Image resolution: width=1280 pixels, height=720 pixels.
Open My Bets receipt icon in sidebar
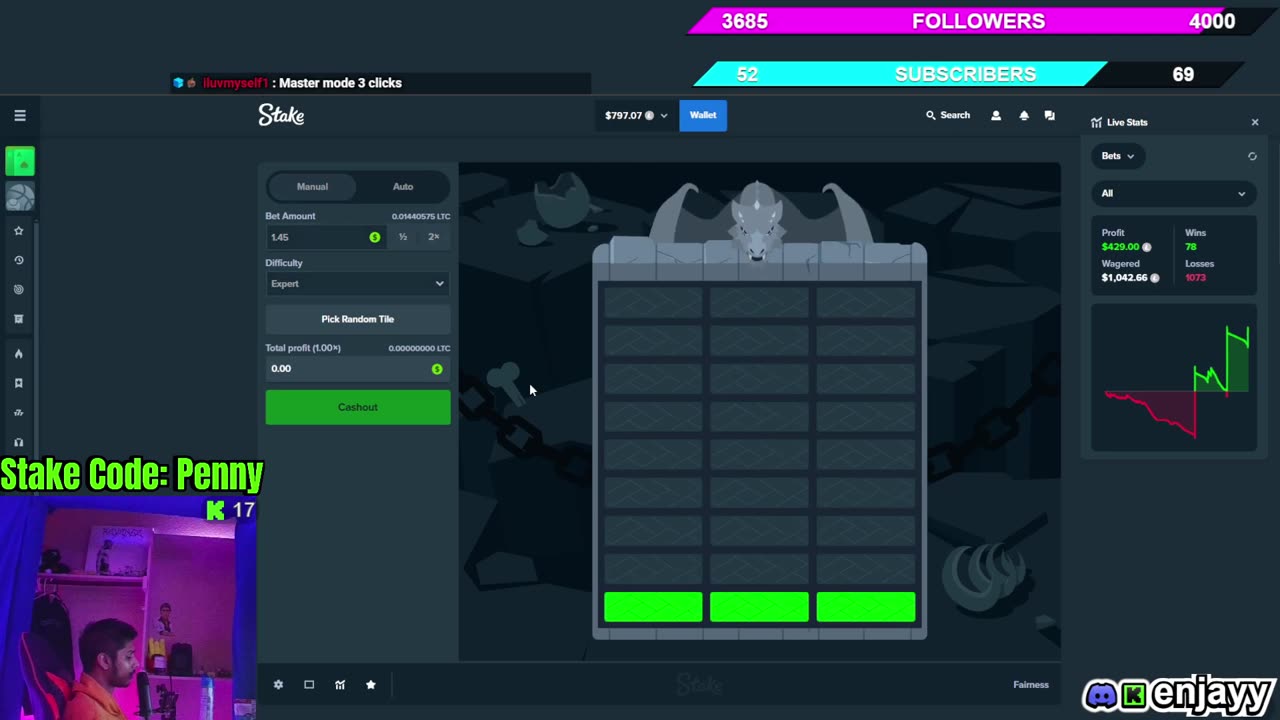point(18,319)
